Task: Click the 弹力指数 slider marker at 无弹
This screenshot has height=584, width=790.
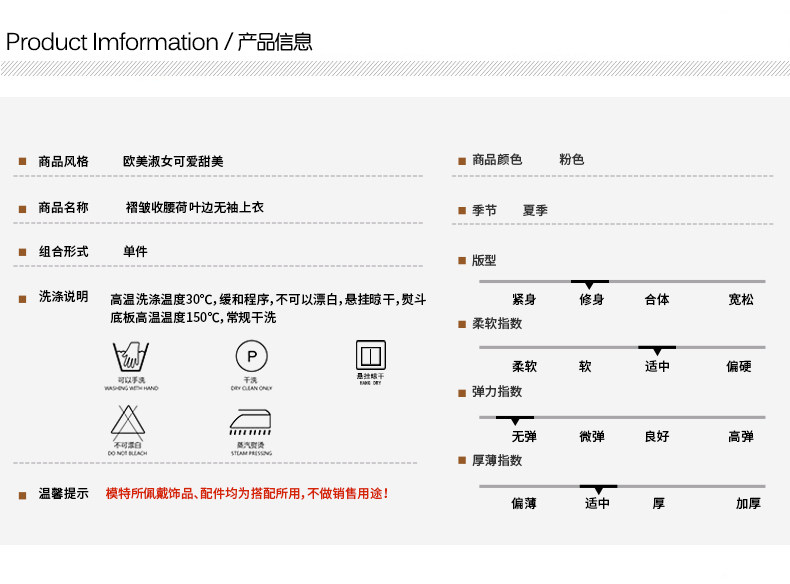Action: [515, 420]
